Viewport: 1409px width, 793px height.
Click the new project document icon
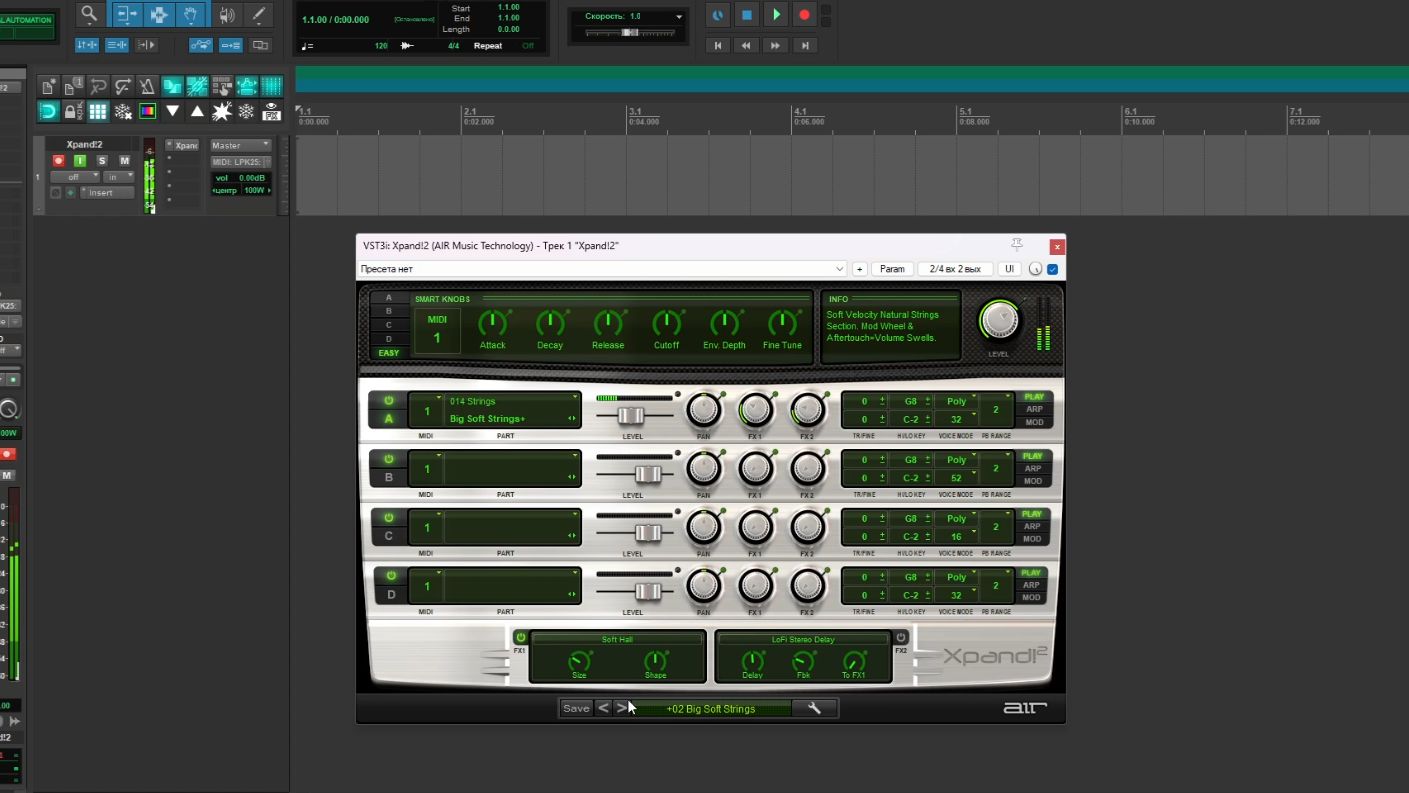(48, 87)
